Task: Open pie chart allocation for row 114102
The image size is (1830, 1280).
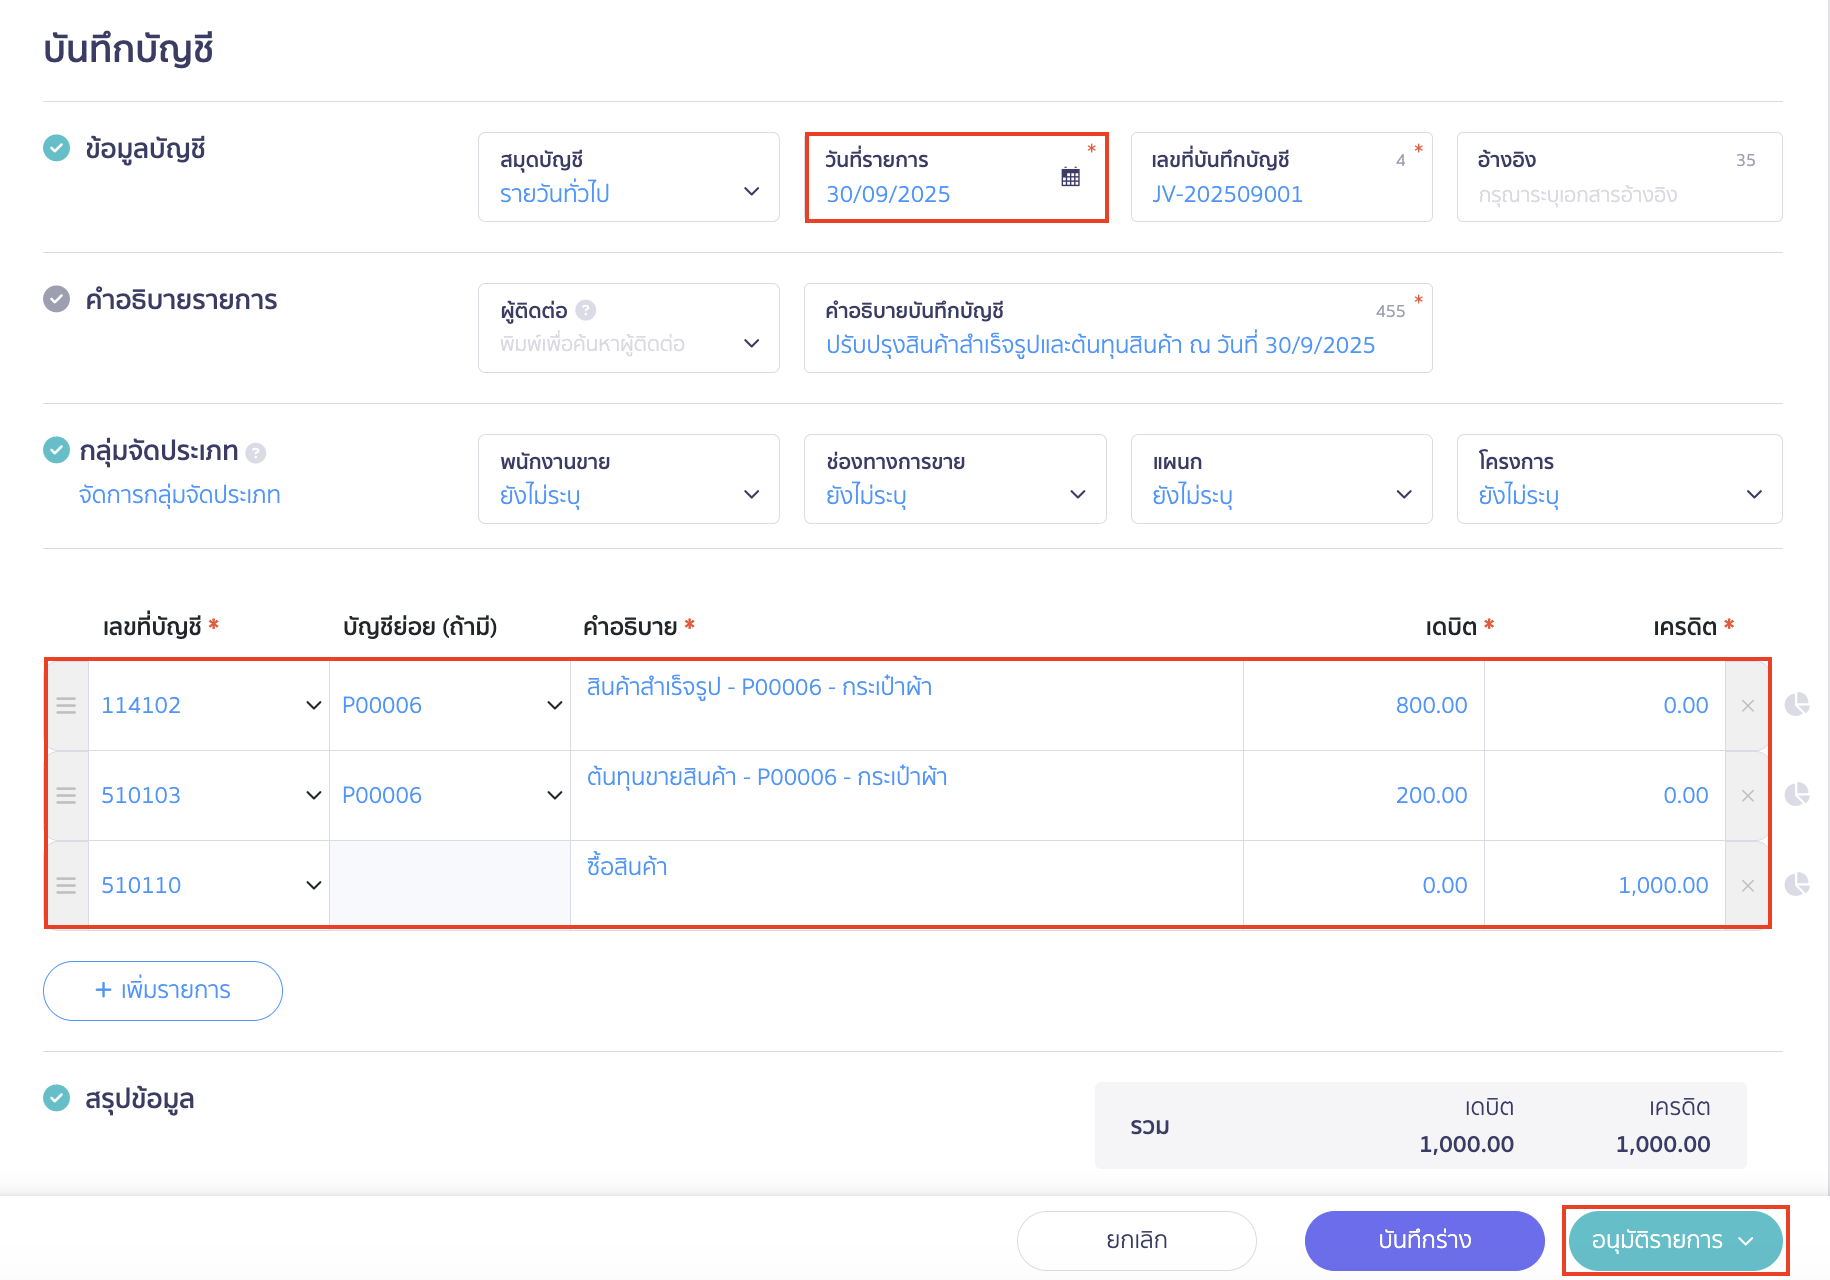Action: [x=1797, y=705]
